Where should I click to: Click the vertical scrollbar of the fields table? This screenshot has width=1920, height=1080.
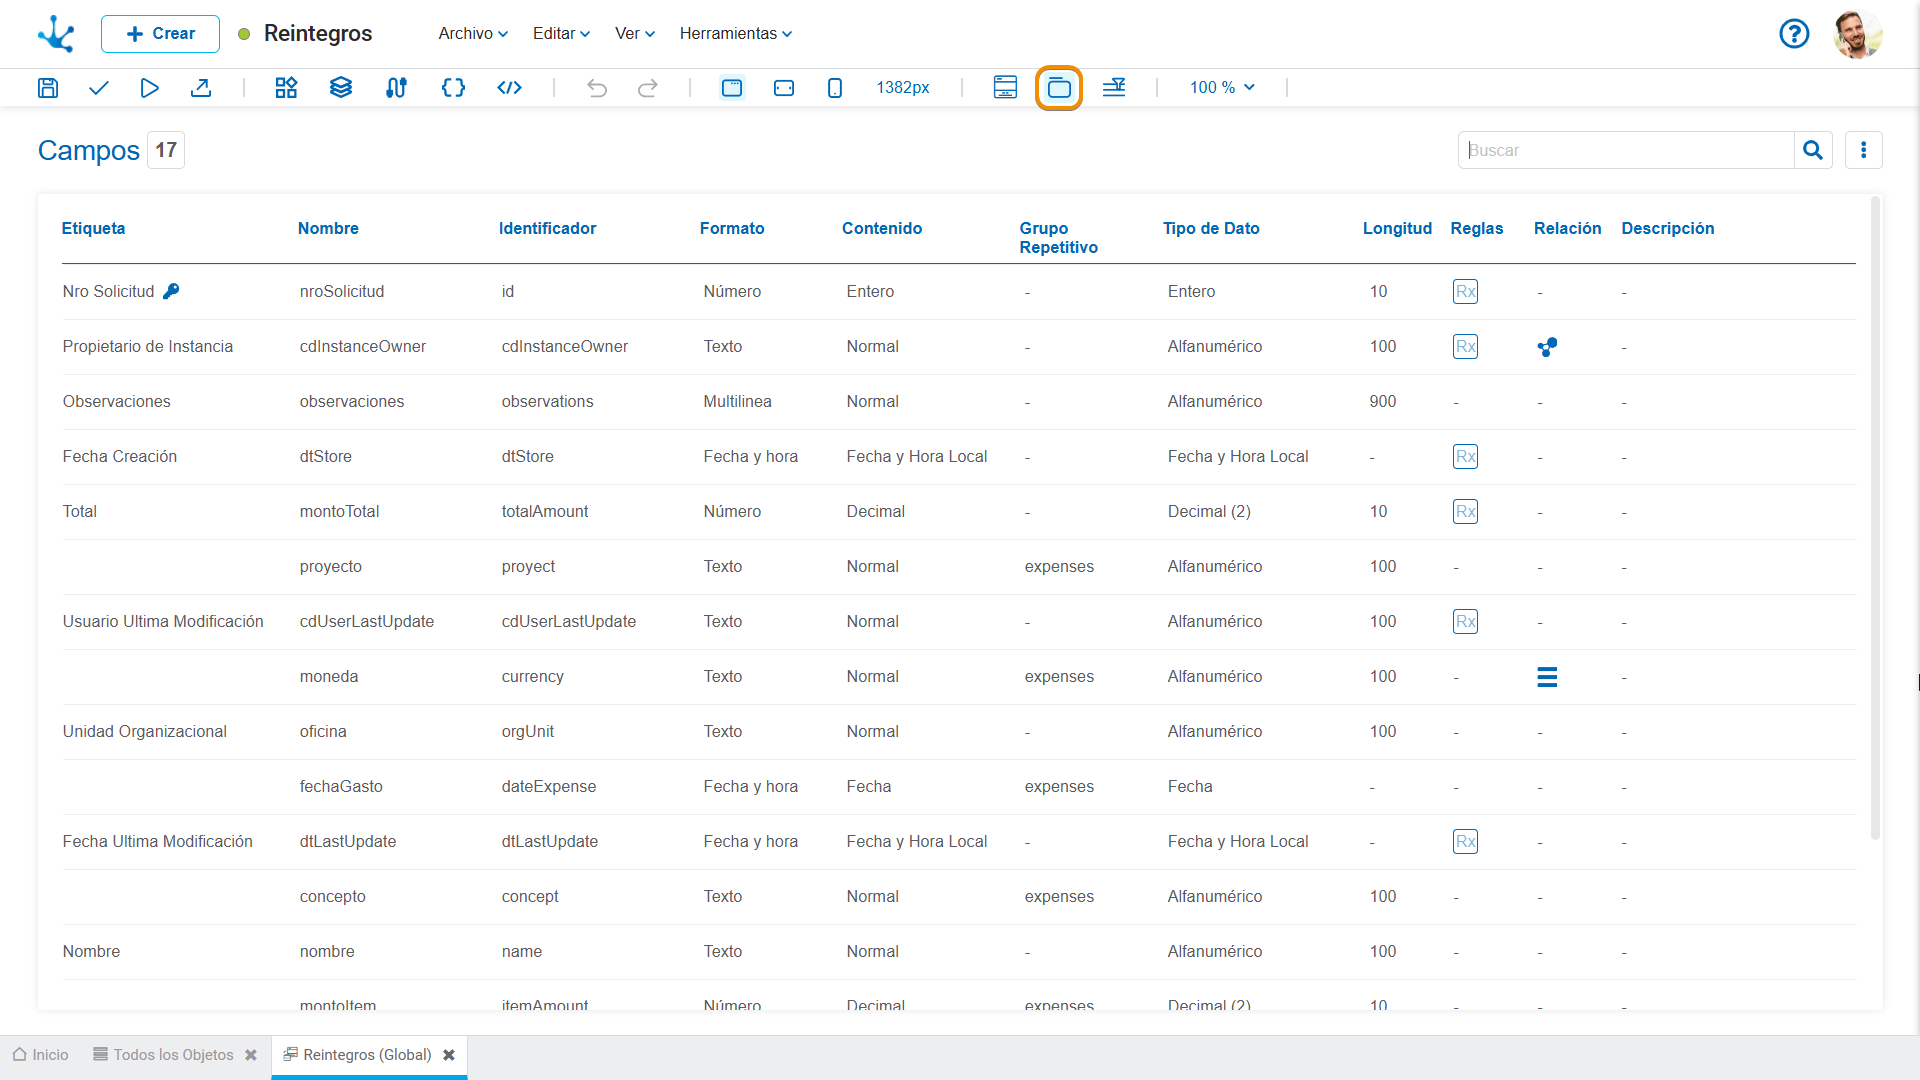[1875, 518]
